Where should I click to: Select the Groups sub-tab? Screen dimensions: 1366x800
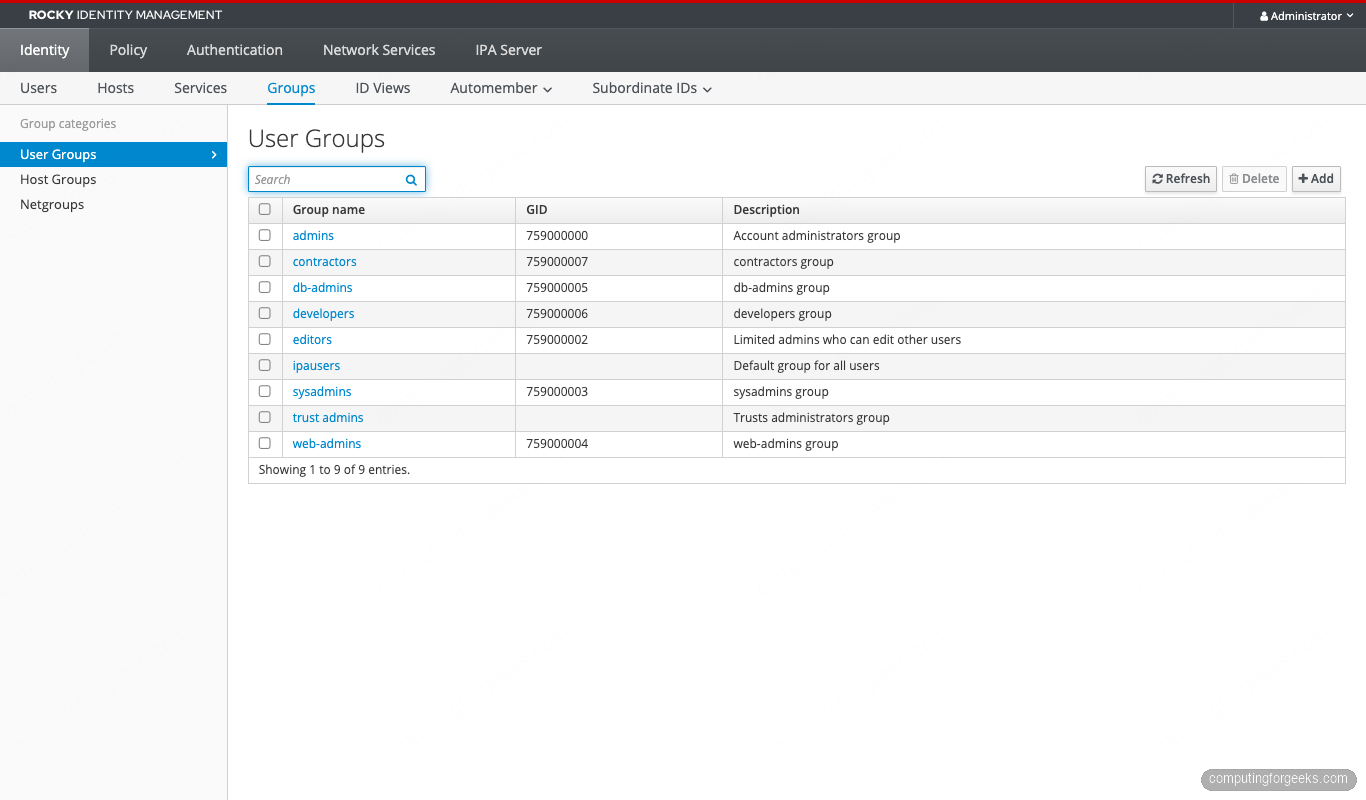click(x=291, y=88)
